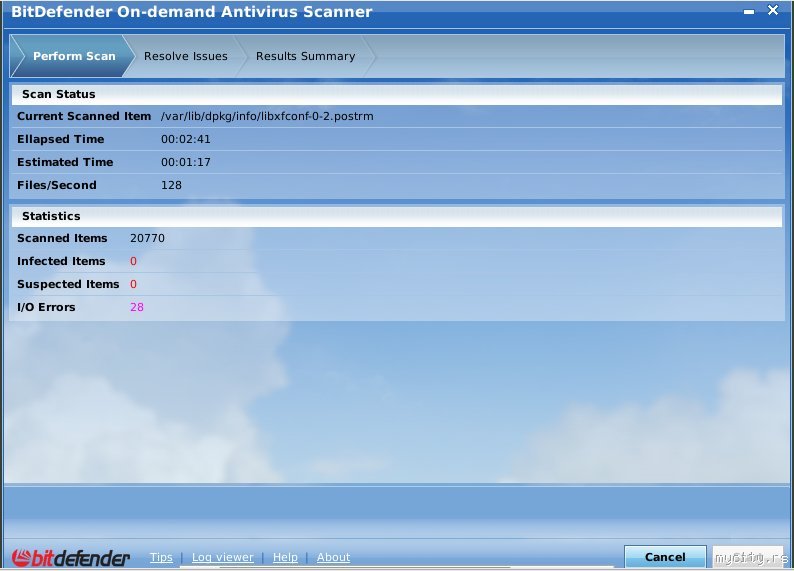Close the Antivirus Scanner window
This screenshot has height=571, width=794.
pos(773,10)
